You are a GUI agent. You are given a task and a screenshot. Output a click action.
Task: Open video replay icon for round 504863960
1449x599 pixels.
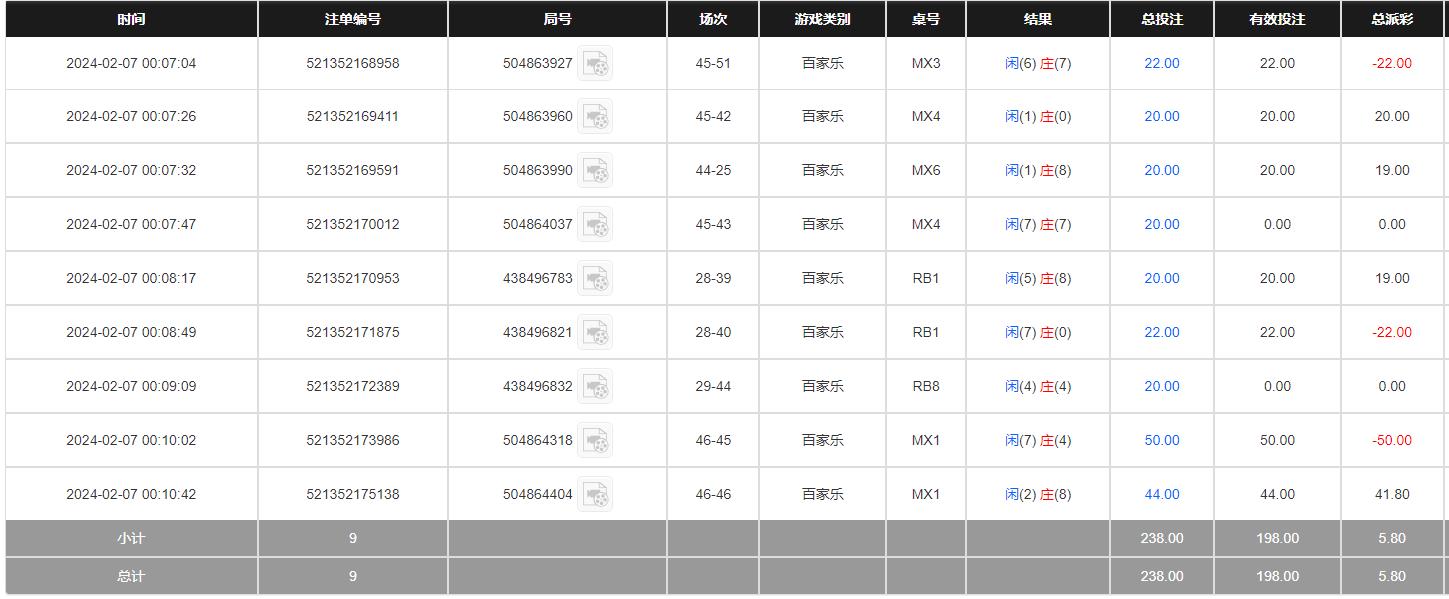[595, 117]
